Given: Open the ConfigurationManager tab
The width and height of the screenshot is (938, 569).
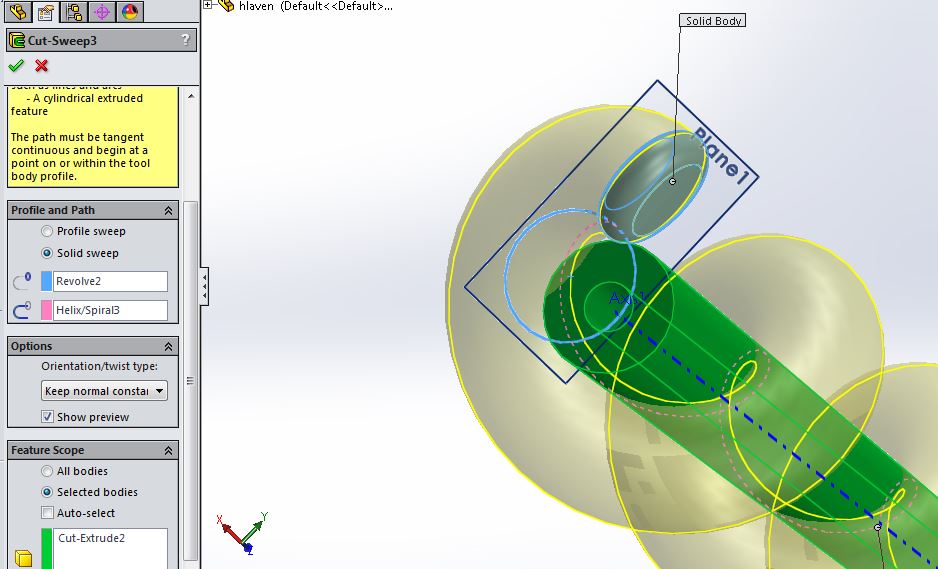Looking at the screenshot, I should point(74,12).
